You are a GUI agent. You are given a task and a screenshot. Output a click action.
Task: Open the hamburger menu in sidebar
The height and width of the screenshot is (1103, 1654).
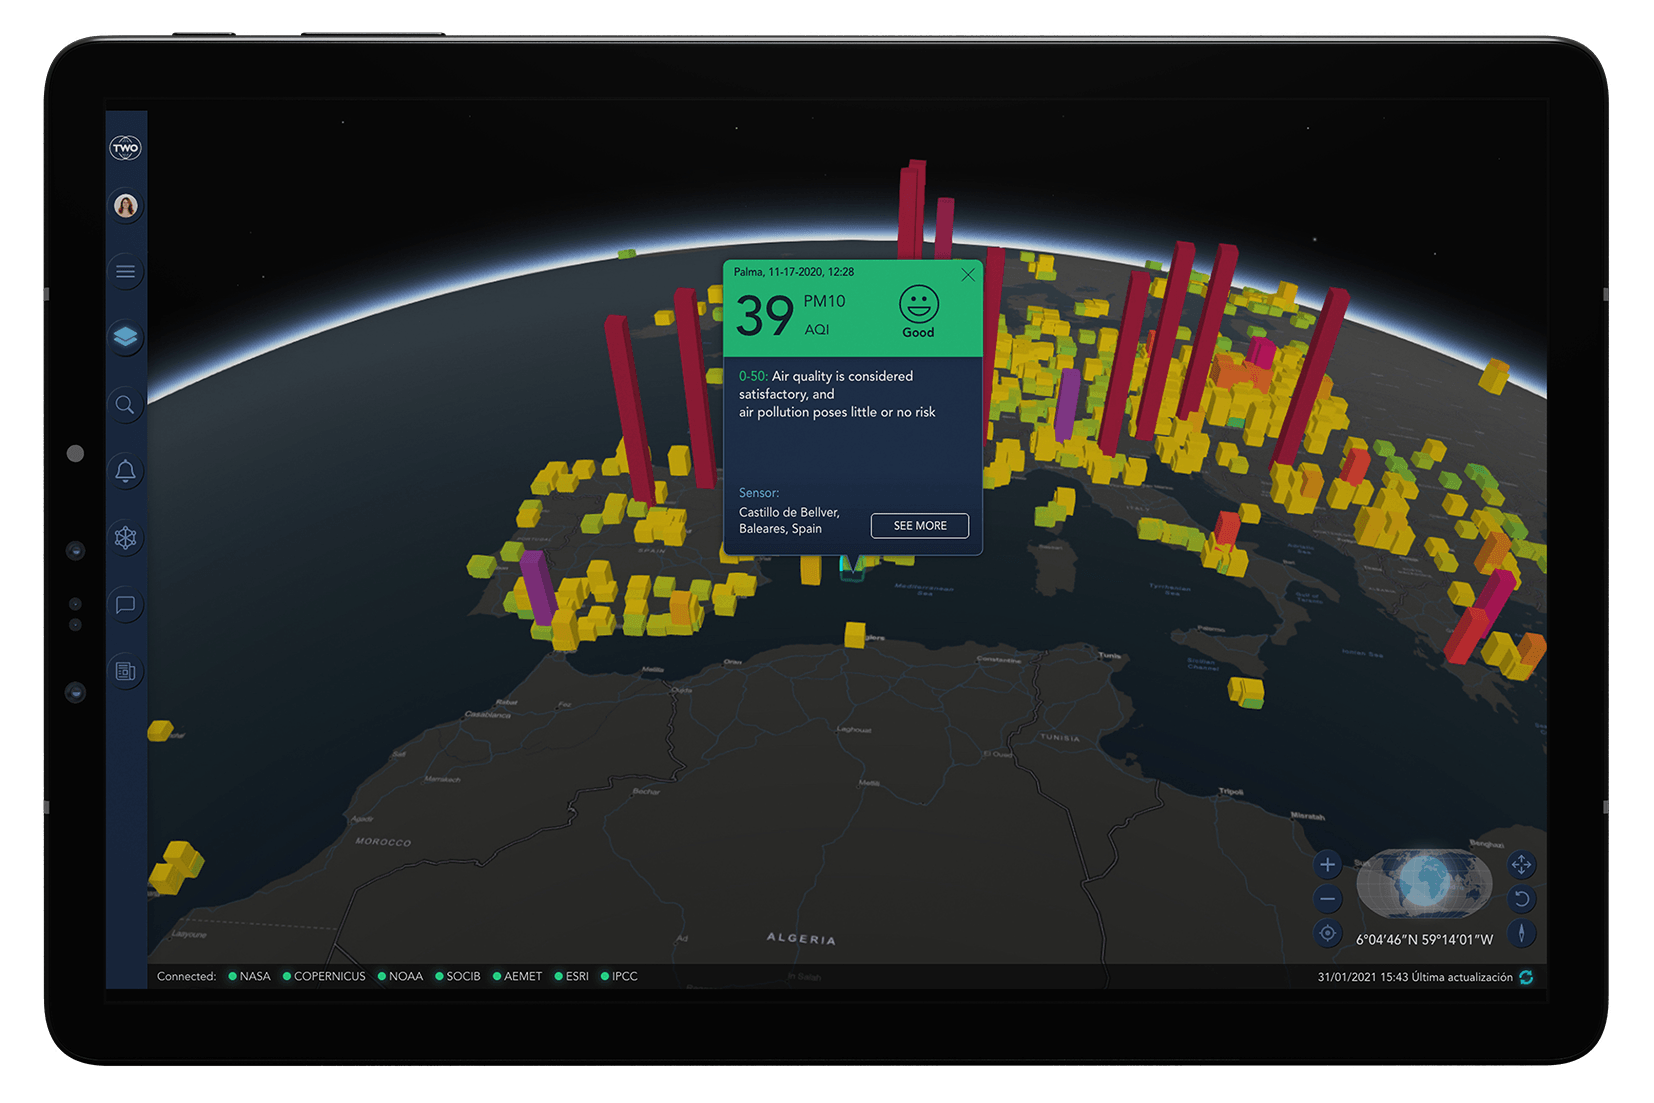(x=125, y=272)
